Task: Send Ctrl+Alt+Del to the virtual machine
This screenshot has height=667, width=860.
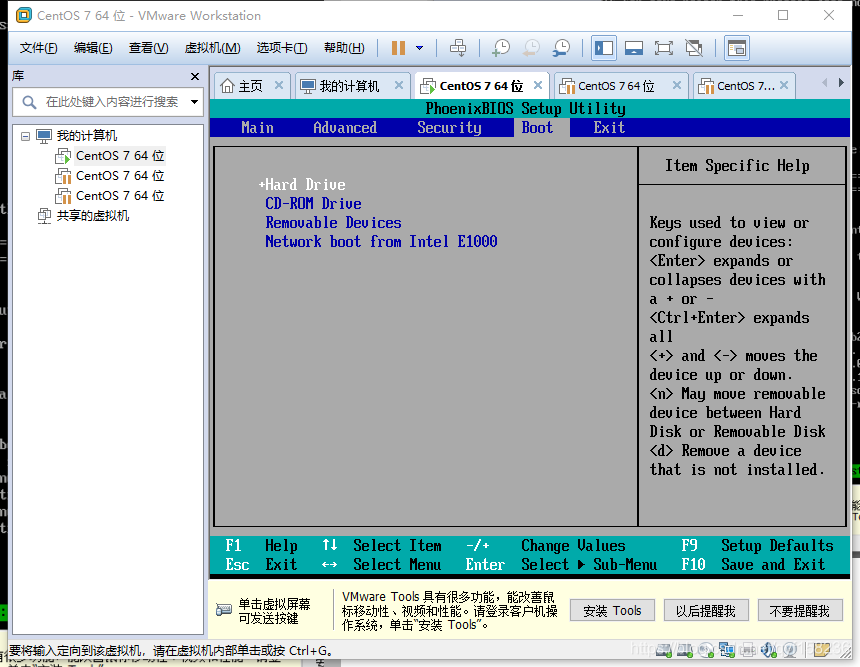Action: point(458,48)
